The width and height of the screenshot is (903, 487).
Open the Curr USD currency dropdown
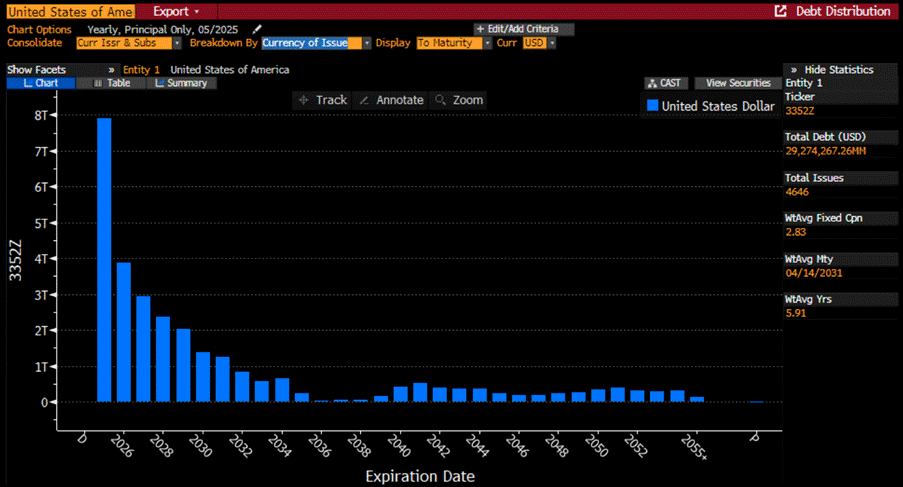(539, 43)
